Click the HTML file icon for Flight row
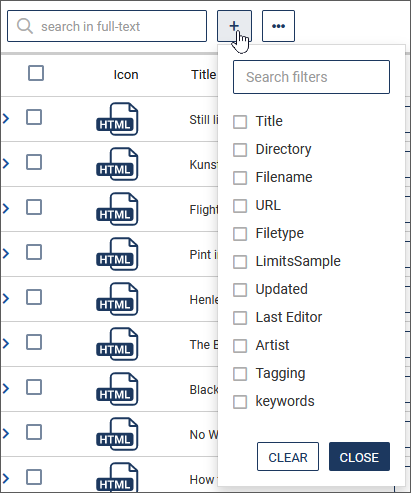411x493 pixels. coord(117,209)
